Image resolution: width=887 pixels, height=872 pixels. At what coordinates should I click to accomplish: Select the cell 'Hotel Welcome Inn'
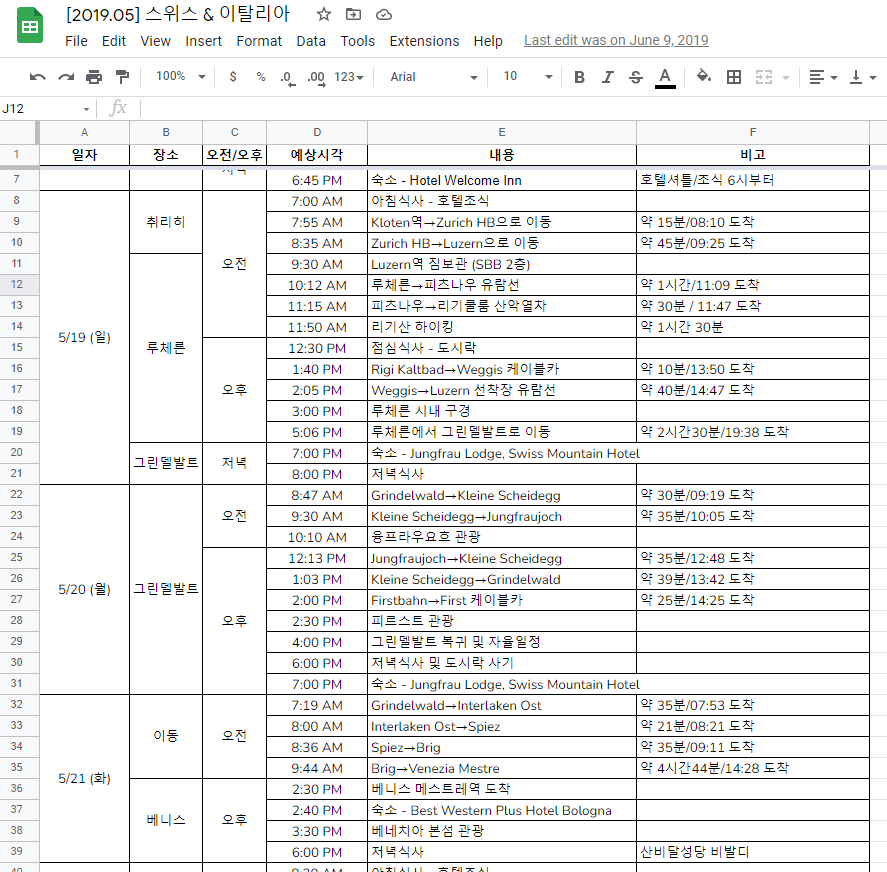click(502, 181)
